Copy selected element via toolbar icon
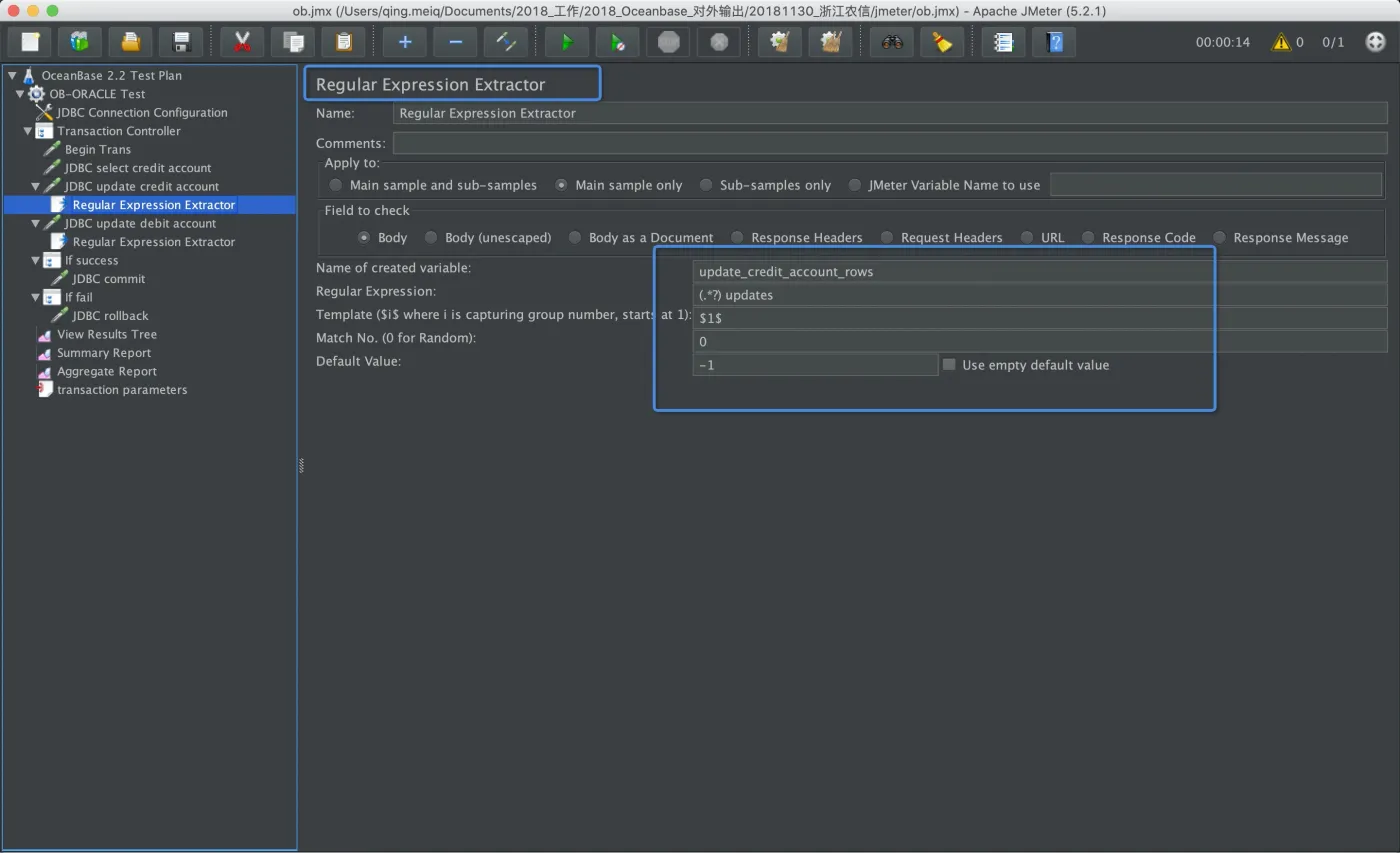 292,42
